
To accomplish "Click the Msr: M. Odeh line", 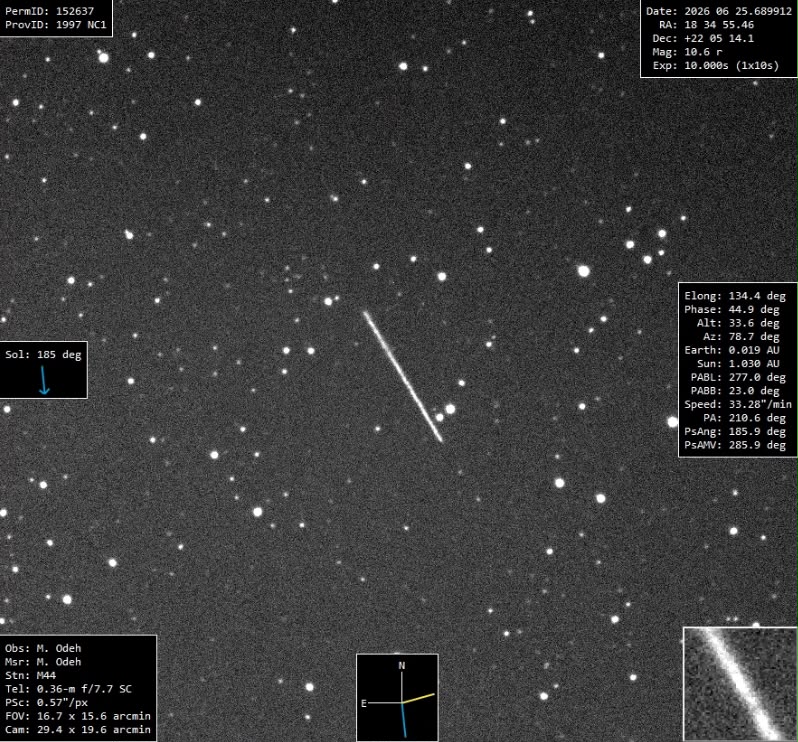I will click(43, 662).
